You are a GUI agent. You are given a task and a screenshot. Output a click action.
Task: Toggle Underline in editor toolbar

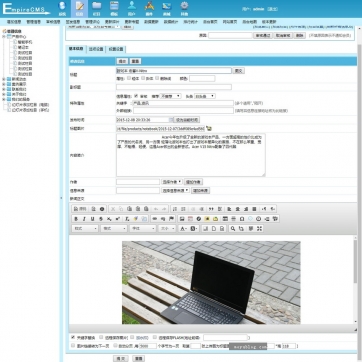pos(92,219)
